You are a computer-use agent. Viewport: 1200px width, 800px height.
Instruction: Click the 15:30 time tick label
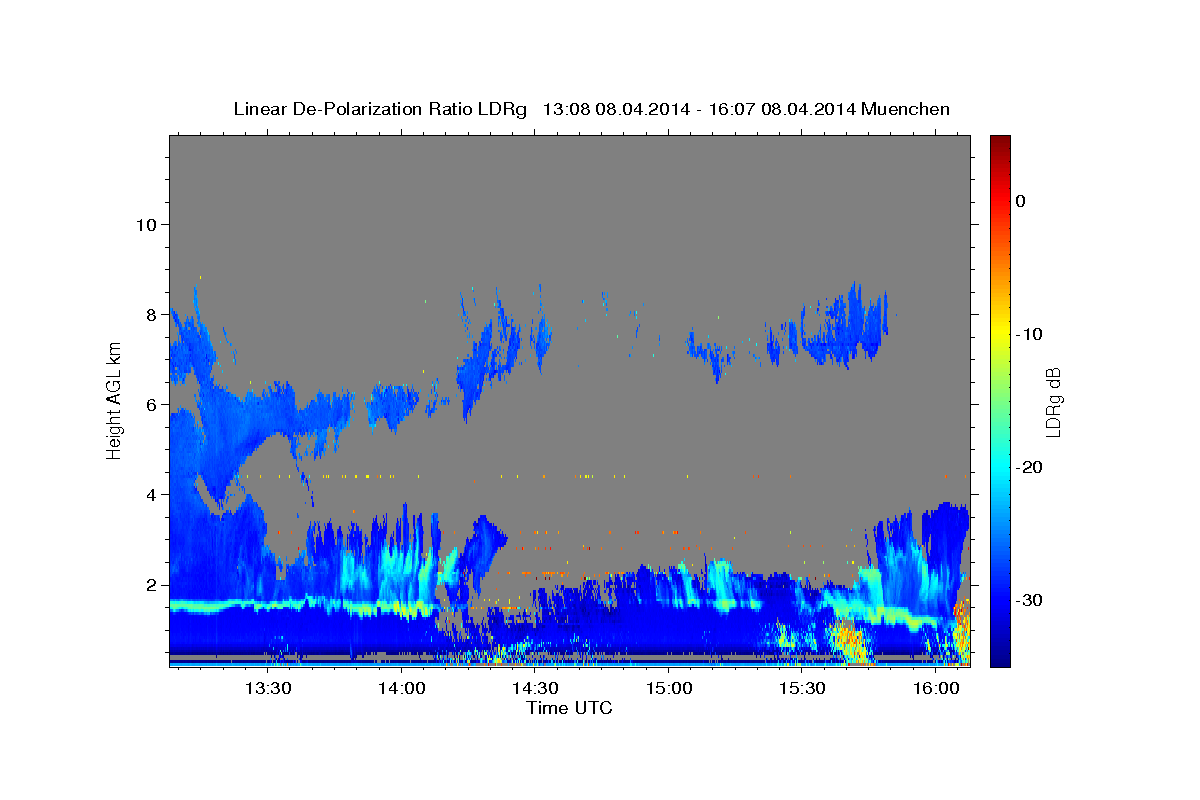tap(802, 688)
